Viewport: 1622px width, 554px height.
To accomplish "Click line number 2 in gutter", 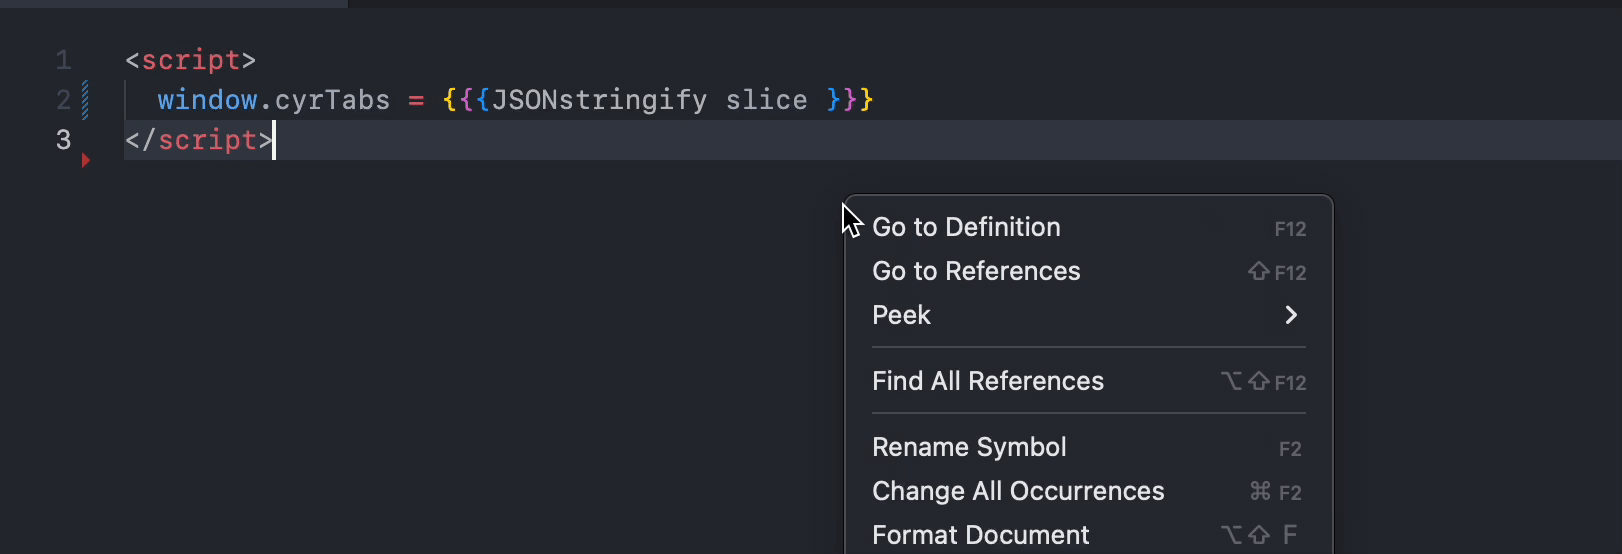I will pyautogui.click(x=63, y=100).
